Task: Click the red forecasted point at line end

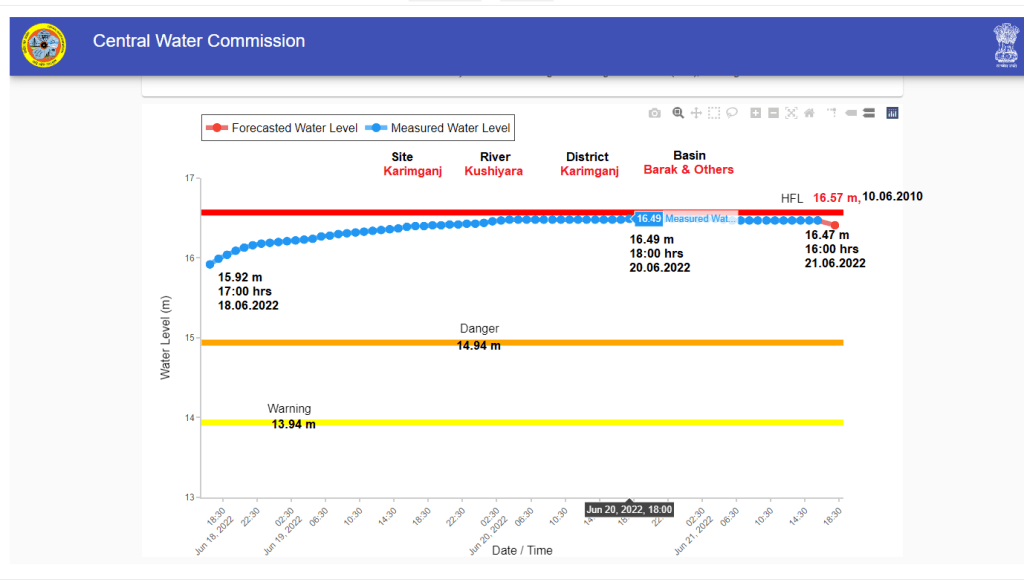Action: (x=835, y=225)
